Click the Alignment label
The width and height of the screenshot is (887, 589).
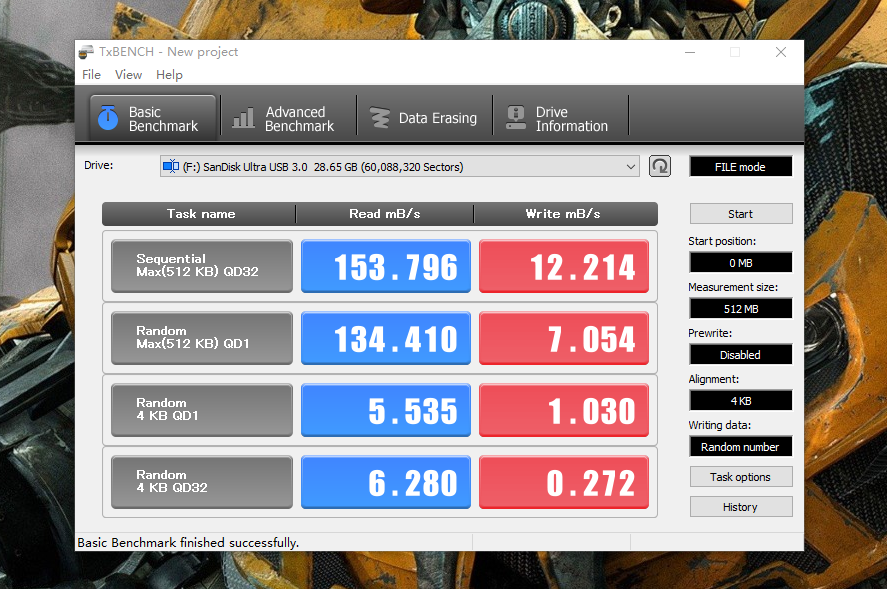click(x=713, y=379)
